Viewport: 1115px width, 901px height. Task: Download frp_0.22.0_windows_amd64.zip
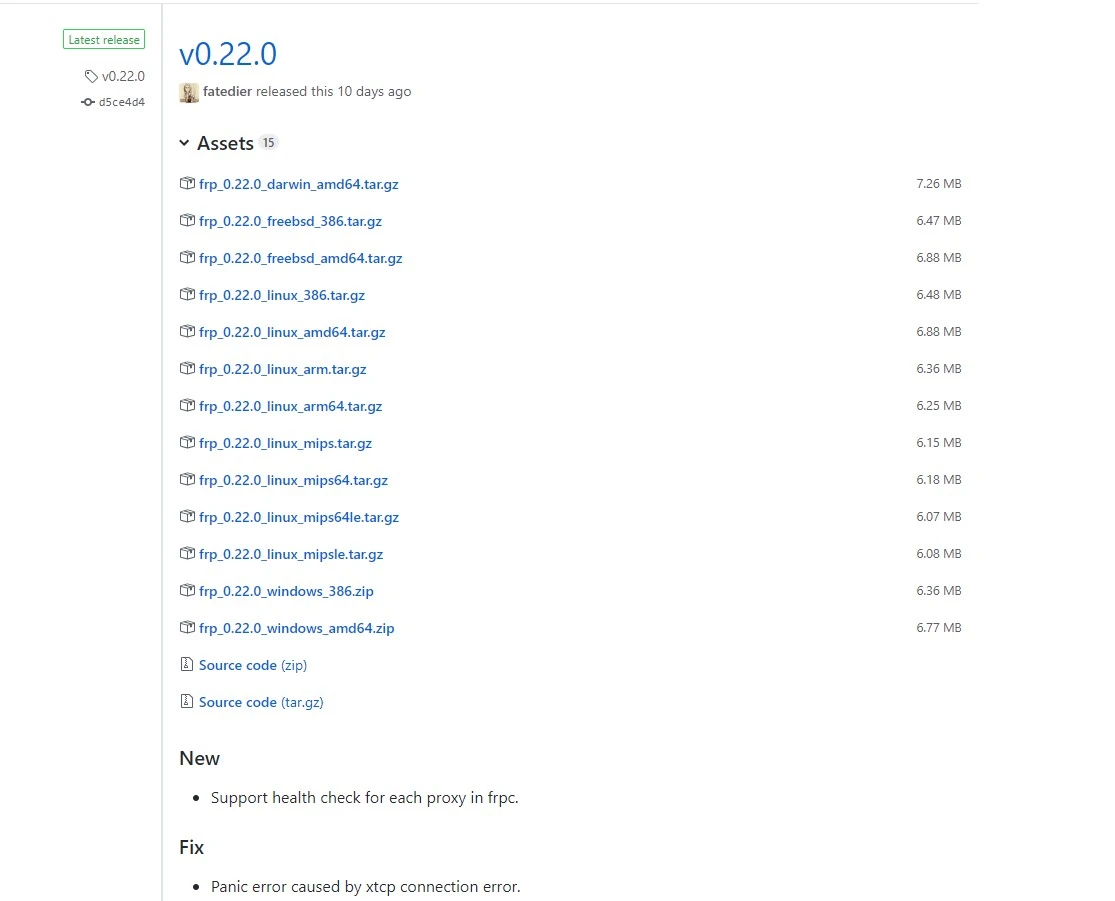click(297, 628)
